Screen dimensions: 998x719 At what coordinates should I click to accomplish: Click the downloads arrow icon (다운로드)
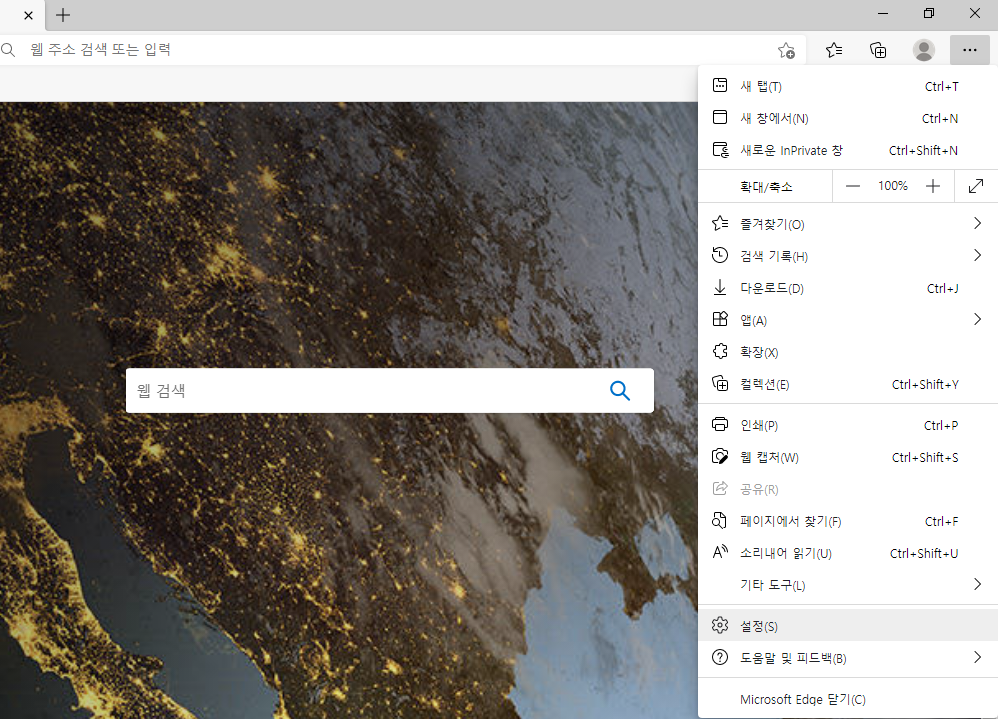(720, 288)
